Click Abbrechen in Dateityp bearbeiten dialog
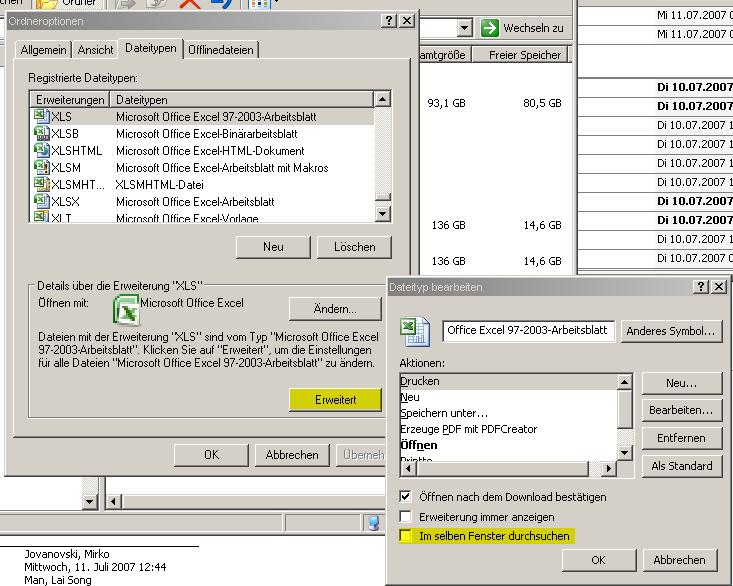 point(680,560)
